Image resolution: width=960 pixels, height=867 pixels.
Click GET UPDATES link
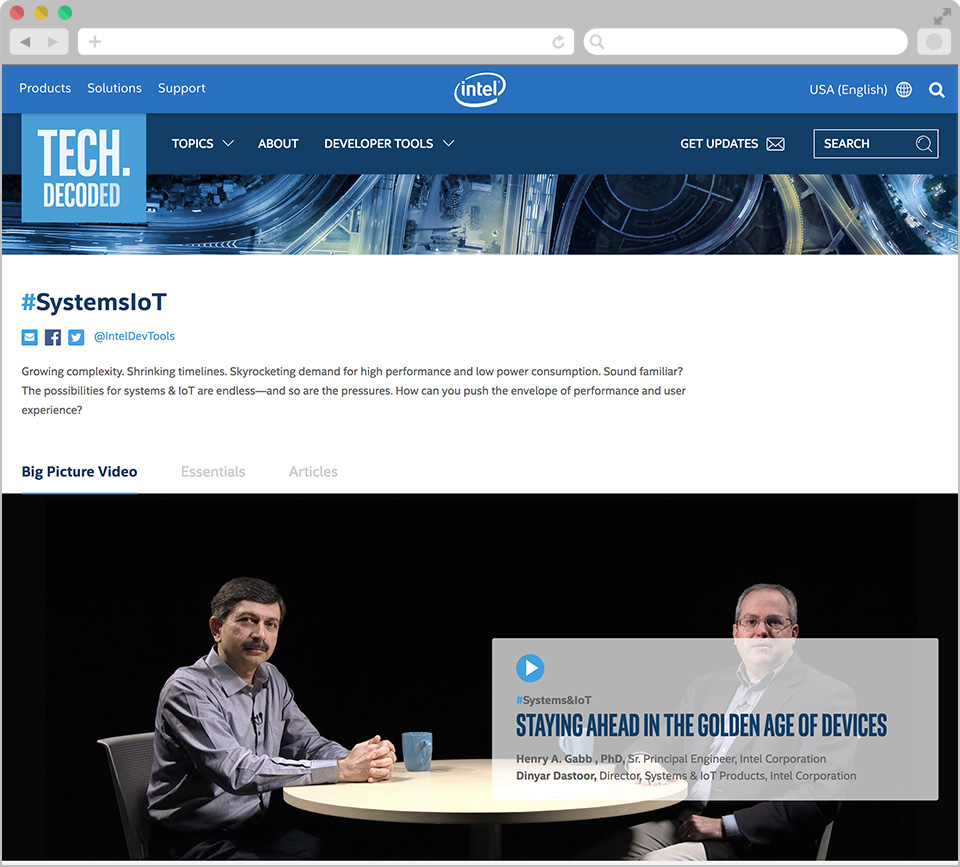(x=719, y=143)
